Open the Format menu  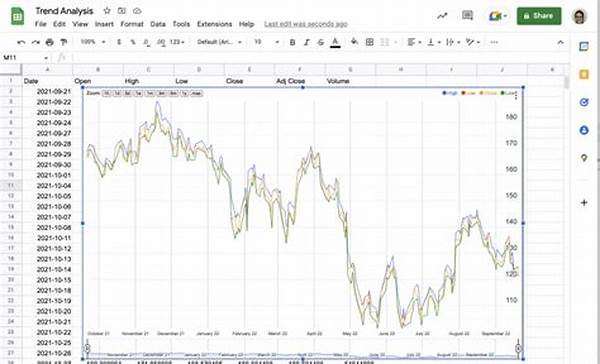(x=132, y=24)
